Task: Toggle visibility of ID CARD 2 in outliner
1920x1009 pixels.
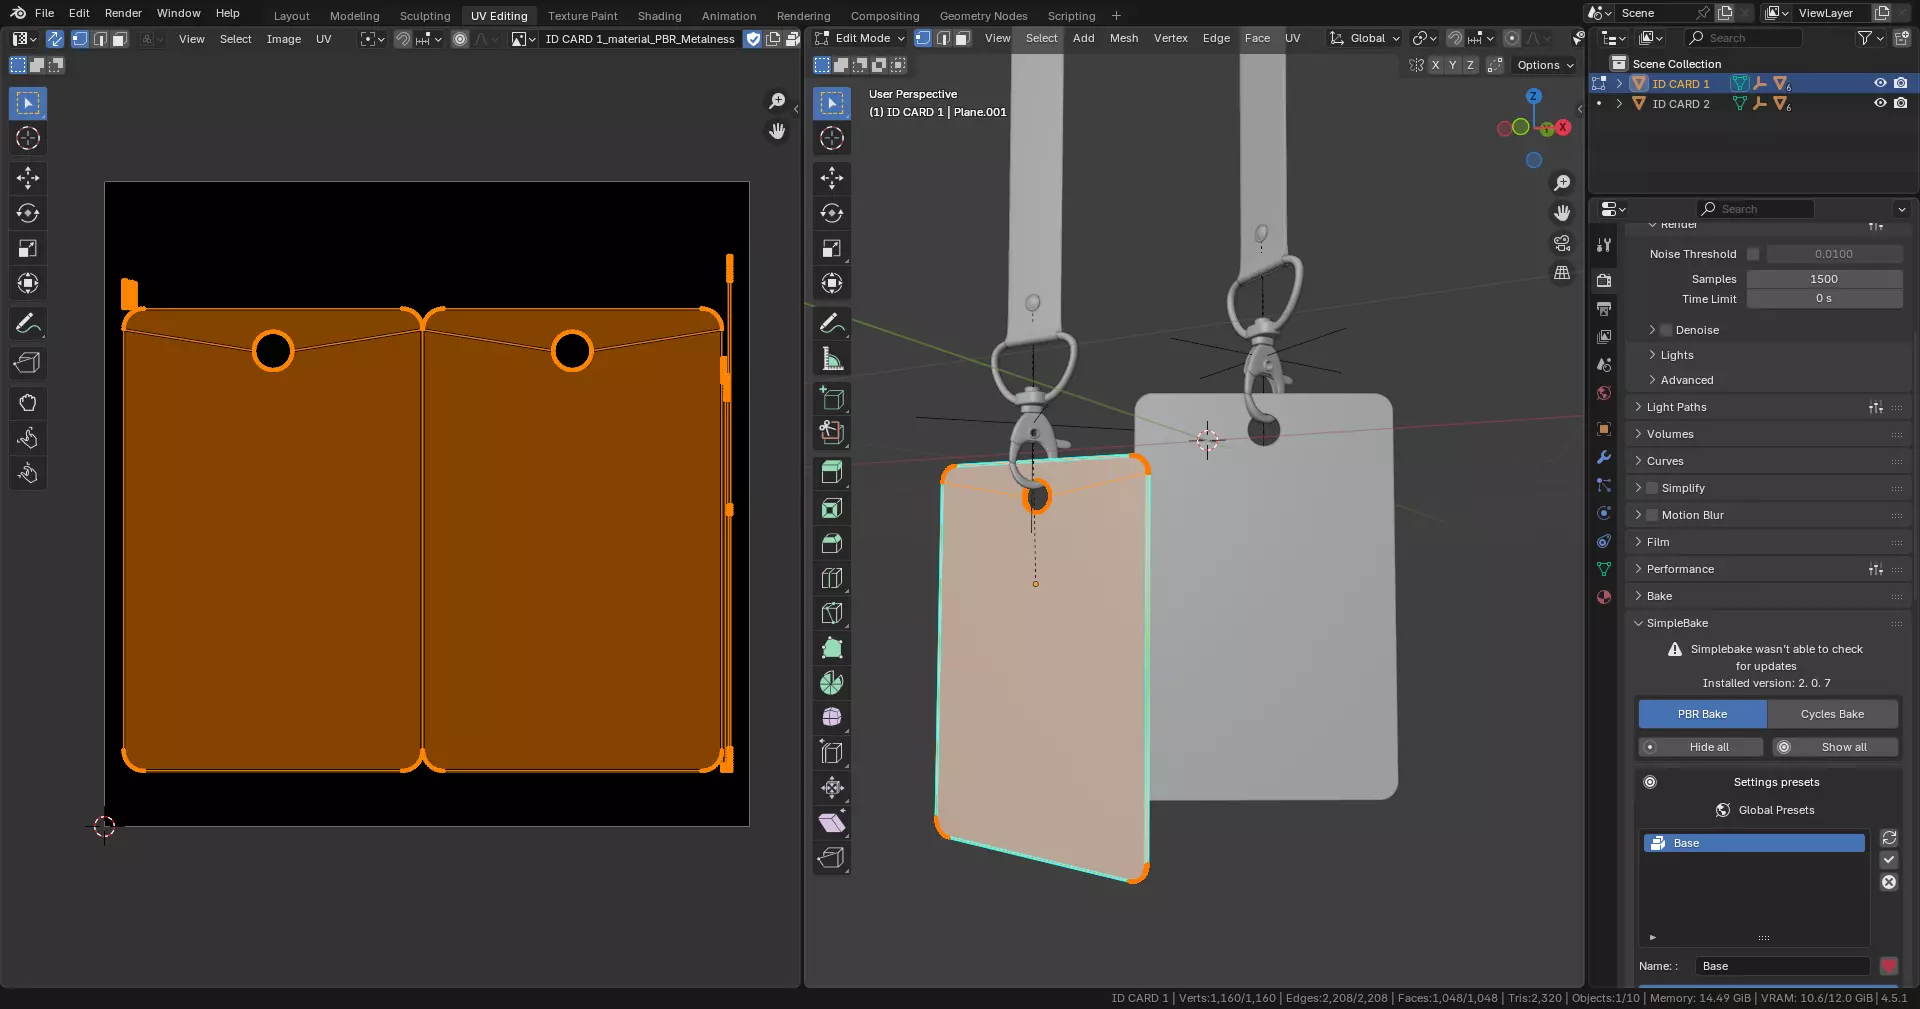Action: (1880, 103)
